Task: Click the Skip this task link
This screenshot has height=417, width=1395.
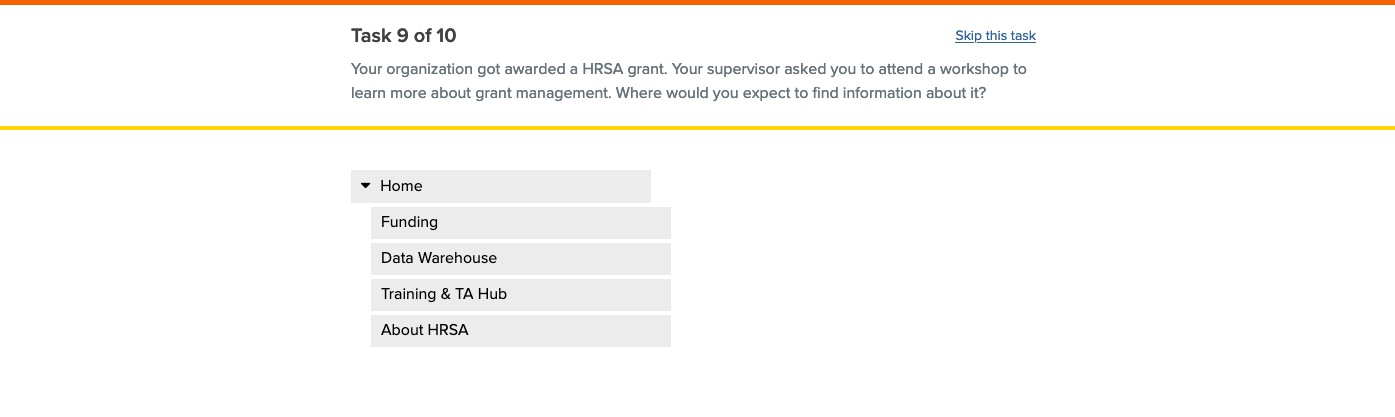Action: [x=995, y=36]
